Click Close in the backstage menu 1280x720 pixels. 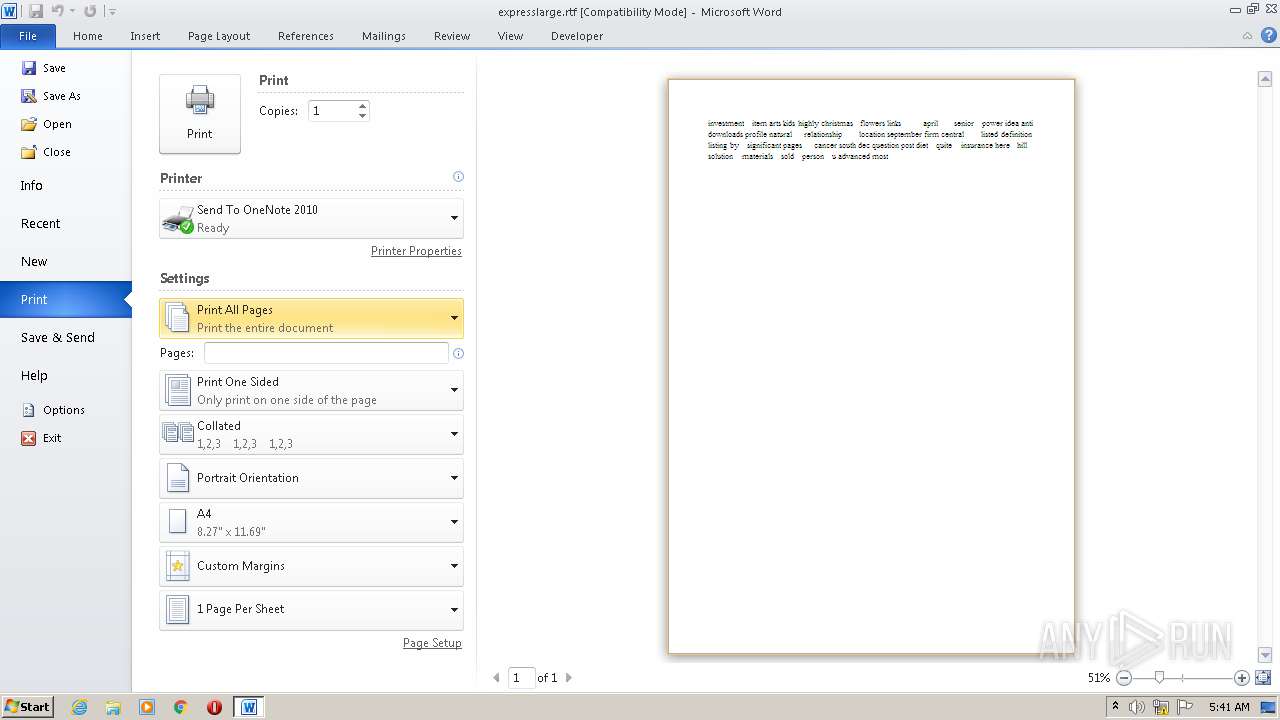coord(46,152)
